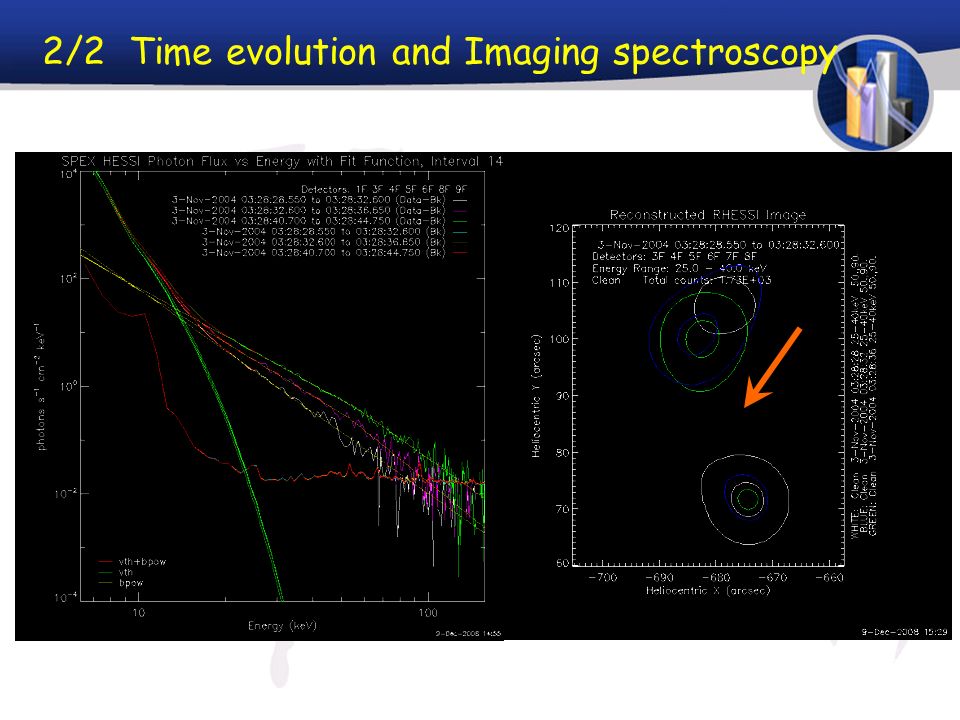Select the left photon flux spectrum plot
The height and width of the screenshot is (720, 960).
coord(259,396)
